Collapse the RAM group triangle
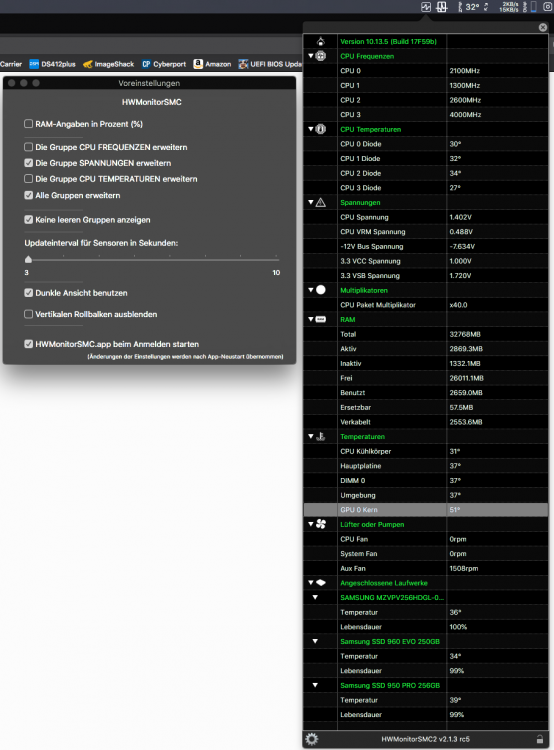Image resolution: width=554 pixels, height=750 pixels. 310,319
